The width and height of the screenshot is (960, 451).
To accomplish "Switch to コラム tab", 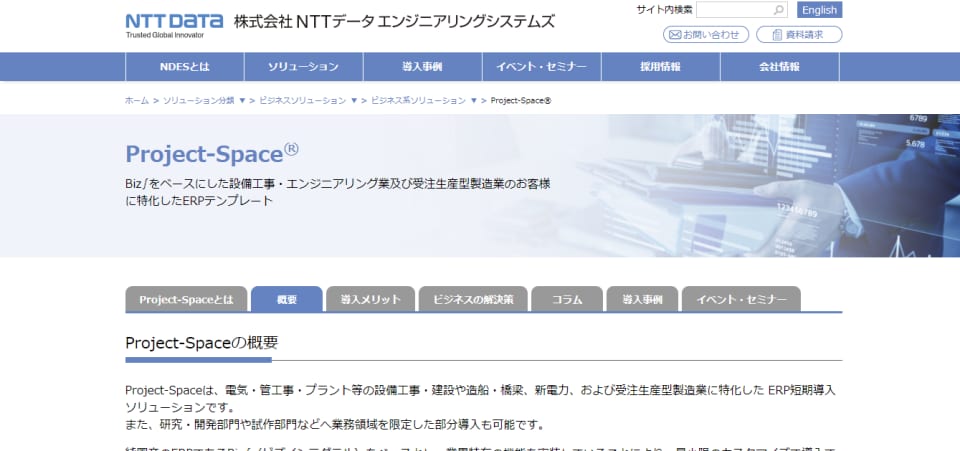I will [x=567, y=299].
